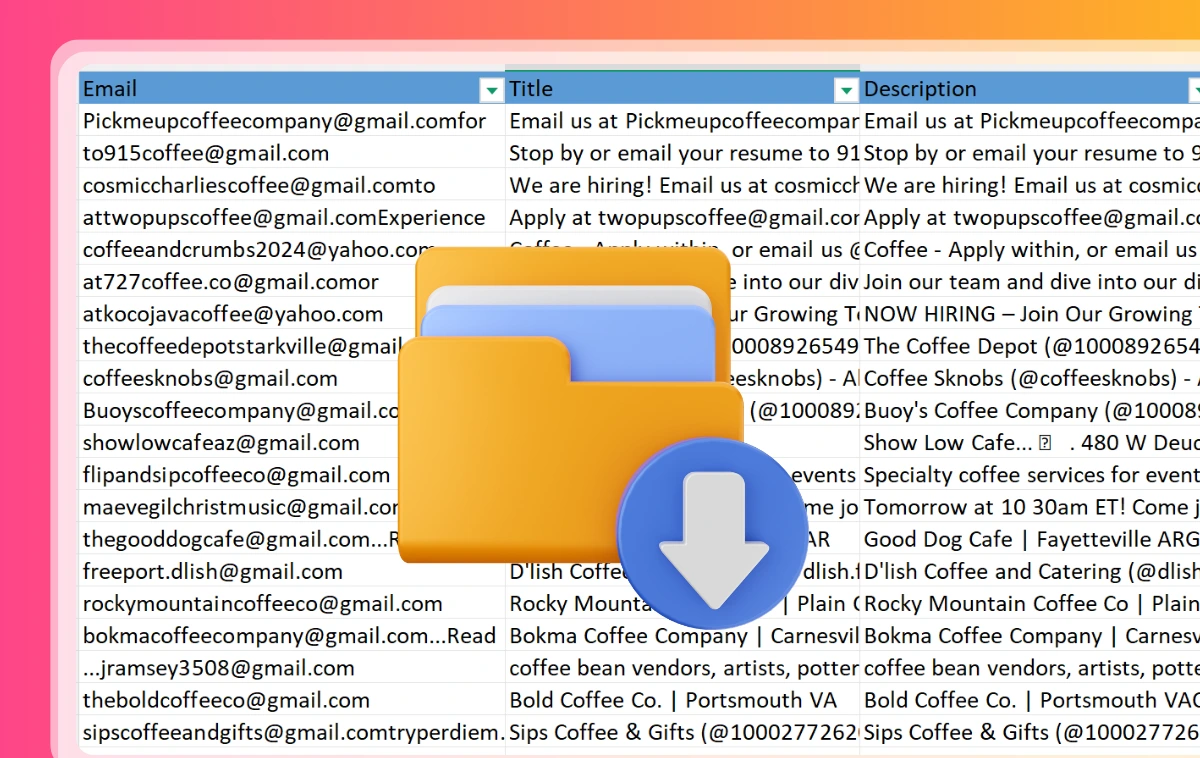Select Description cell 'Bold Coffee Co. | Portsmouth VAC'
This screenshot has height=758, width=1200.
pos(1030,699)
